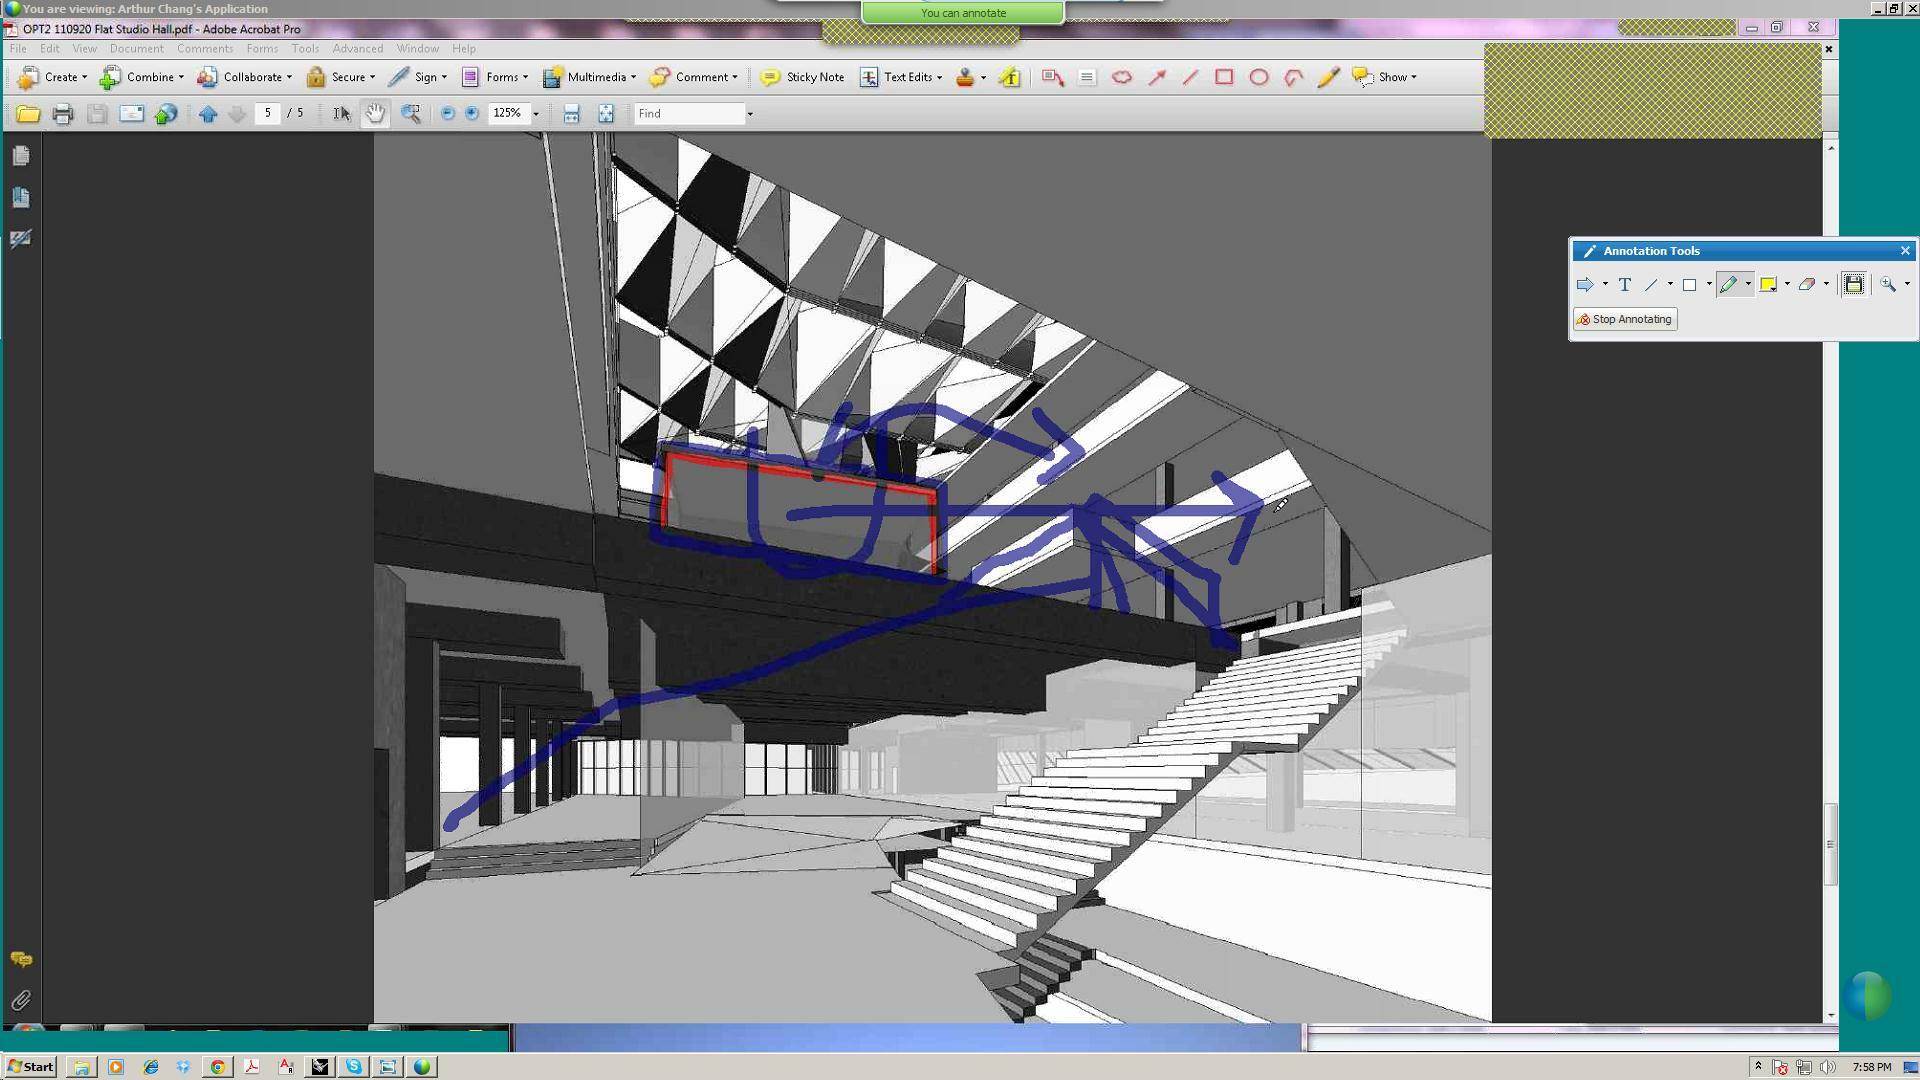Go to previous page with up arrow

208,114
